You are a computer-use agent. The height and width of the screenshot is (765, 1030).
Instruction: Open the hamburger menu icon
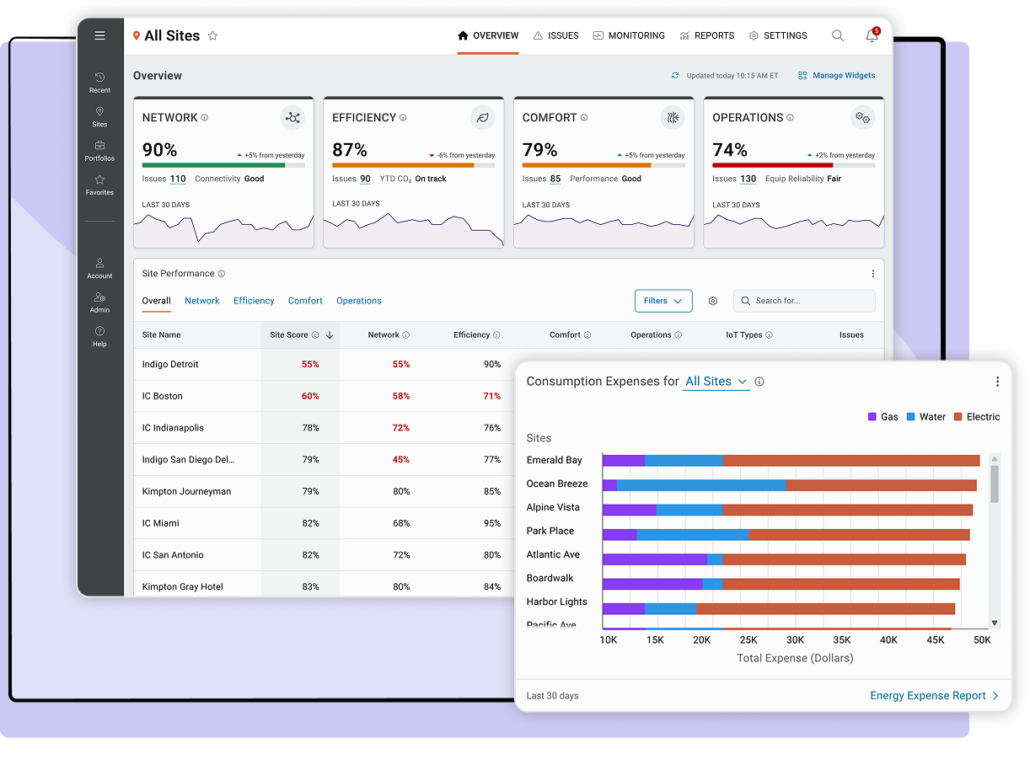point(99,35)
